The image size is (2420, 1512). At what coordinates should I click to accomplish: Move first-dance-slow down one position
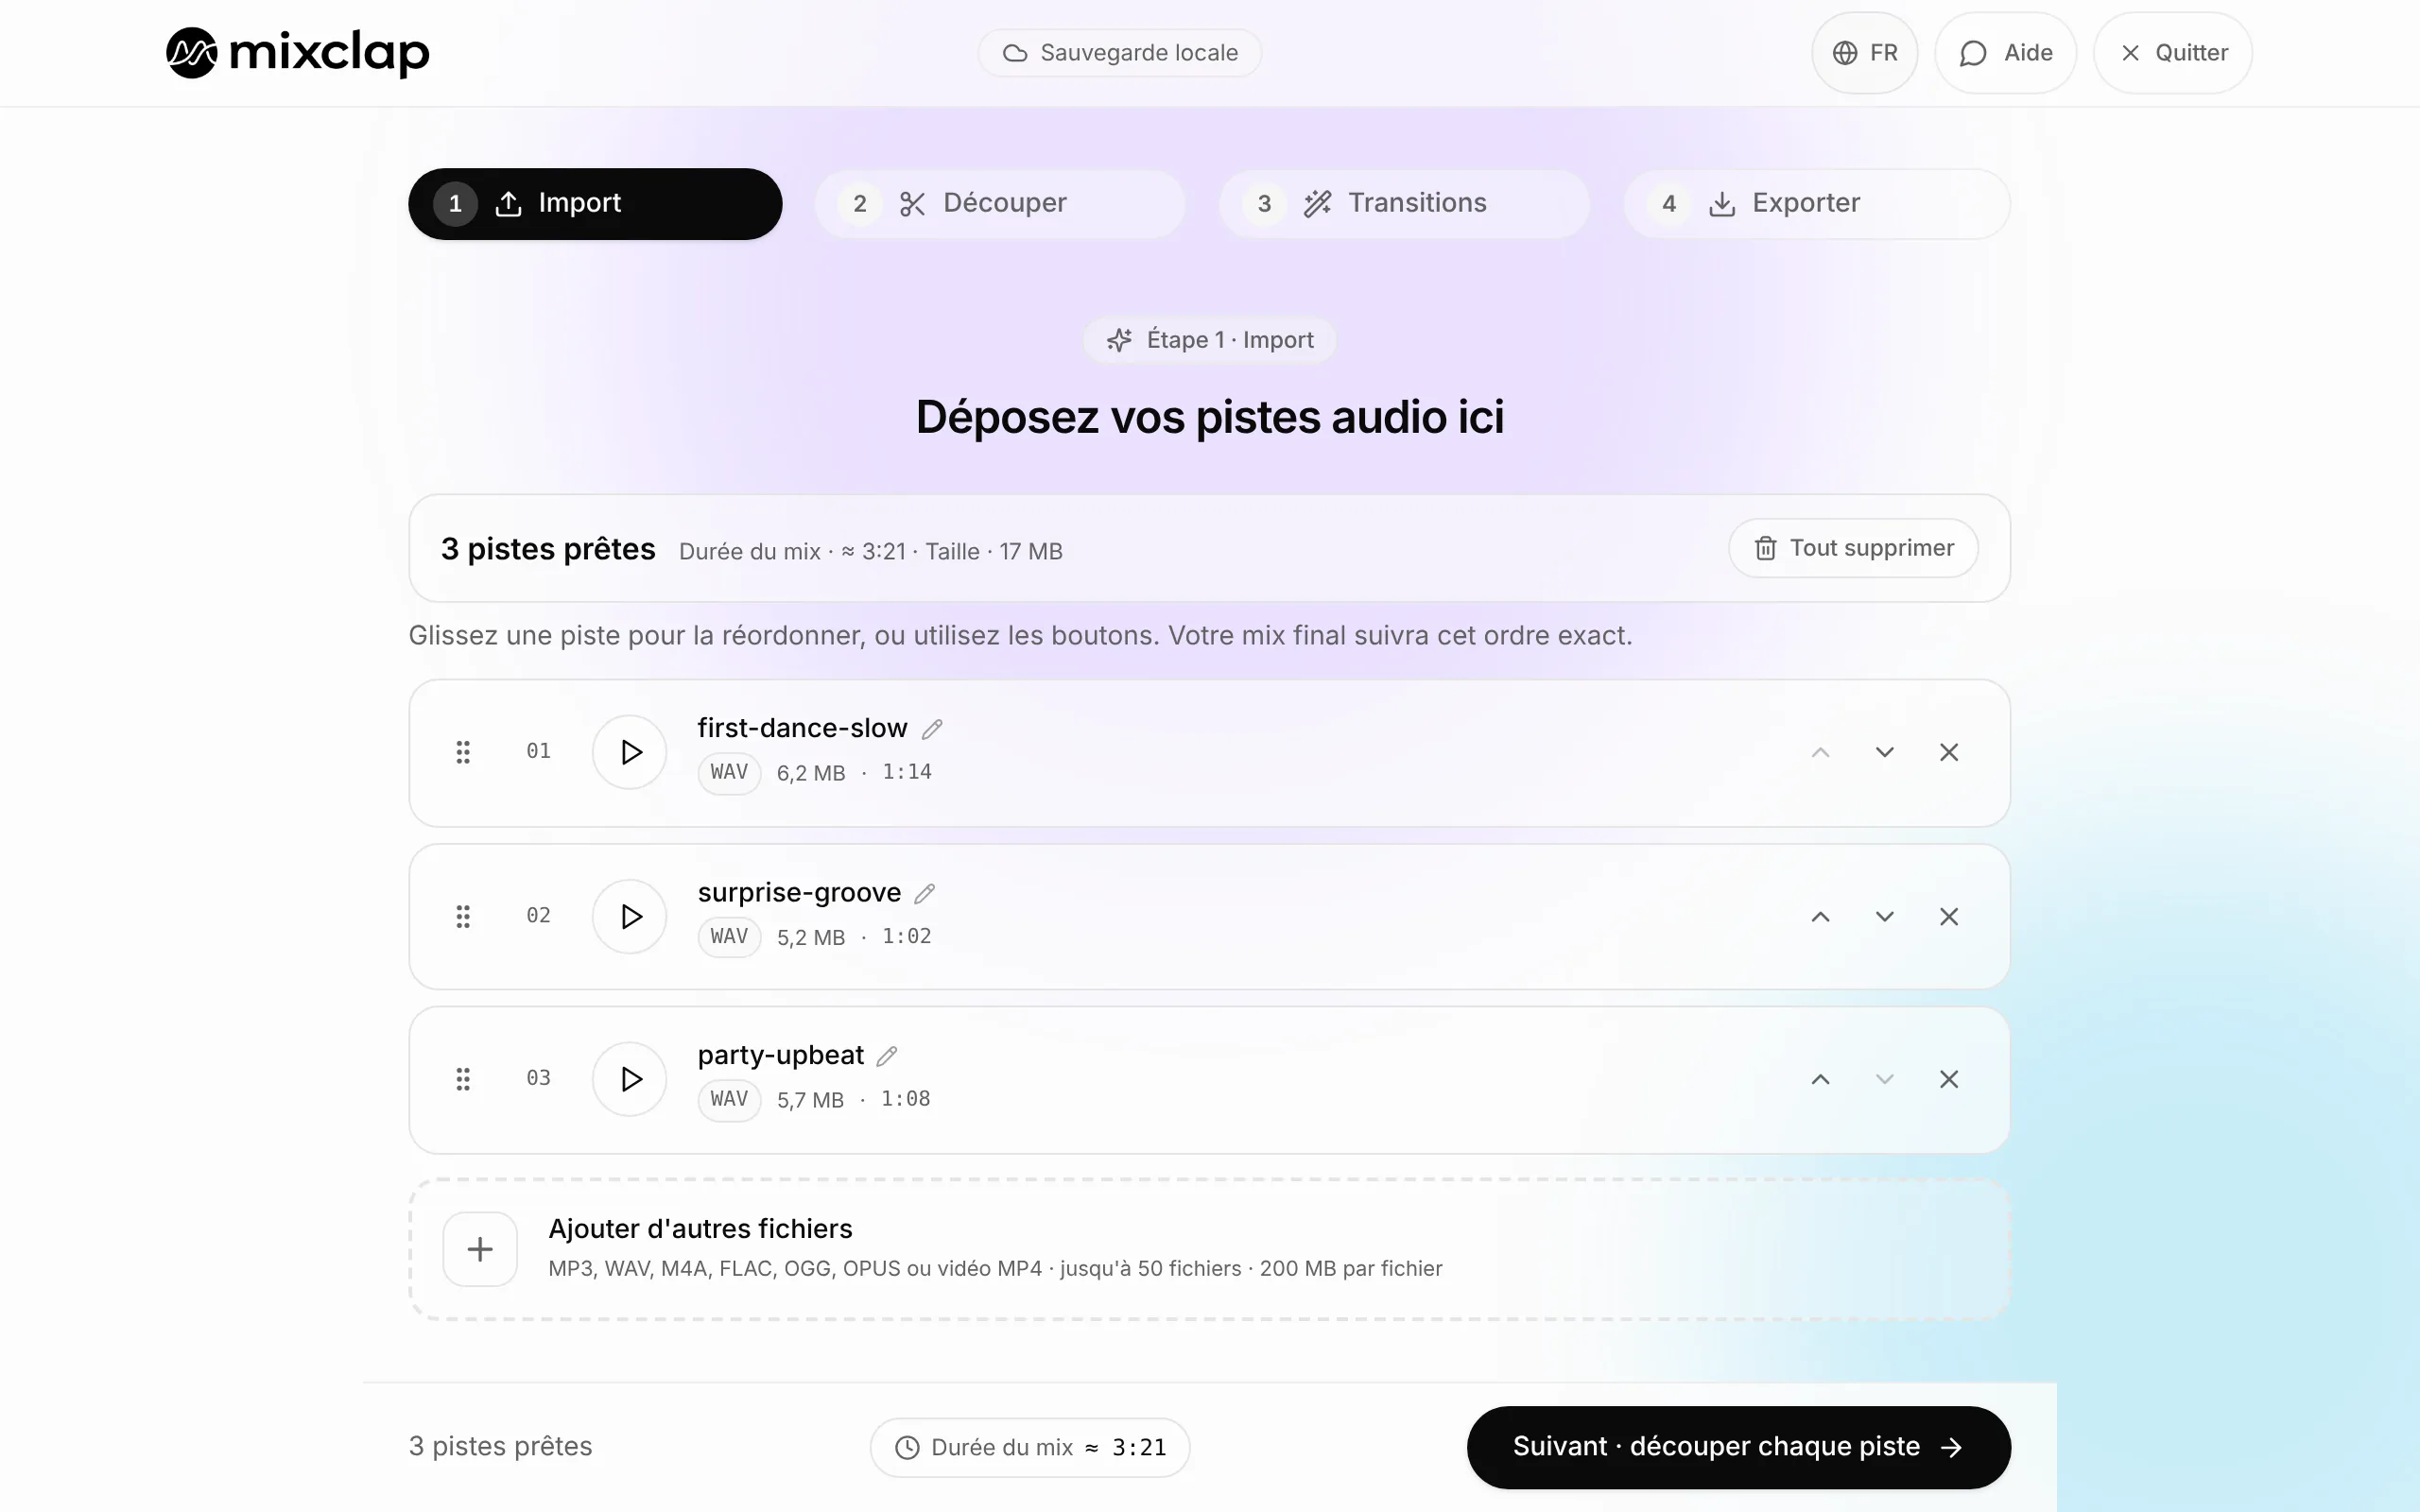[x=1885, y=752]
